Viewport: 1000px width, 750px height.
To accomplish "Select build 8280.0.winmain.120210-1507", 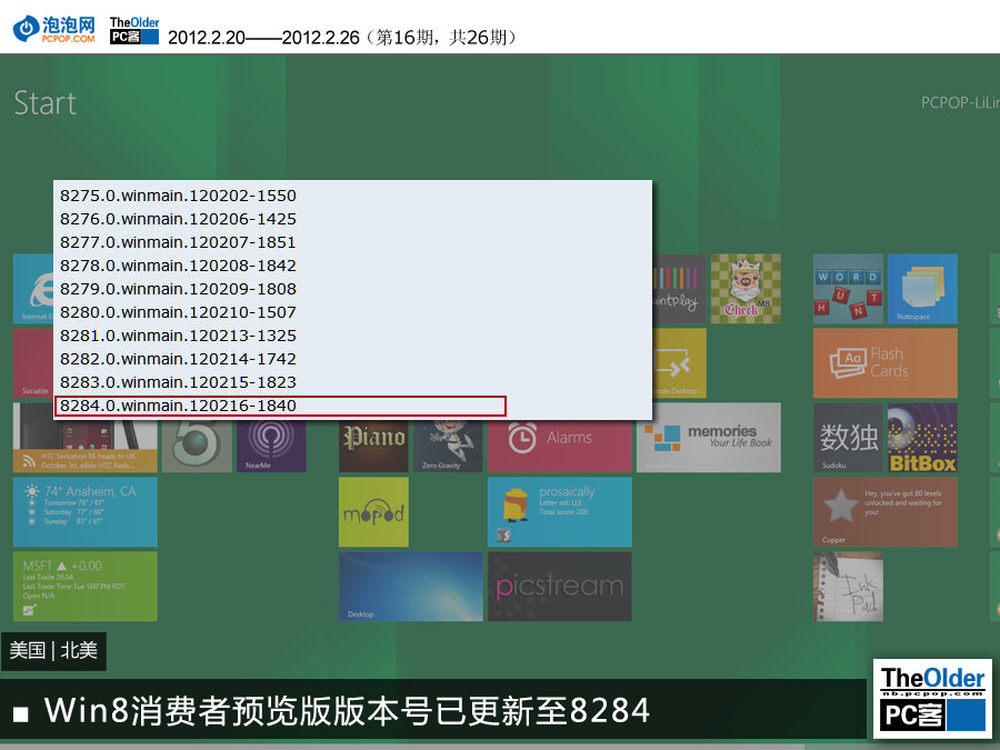I will tap(178, 312).
